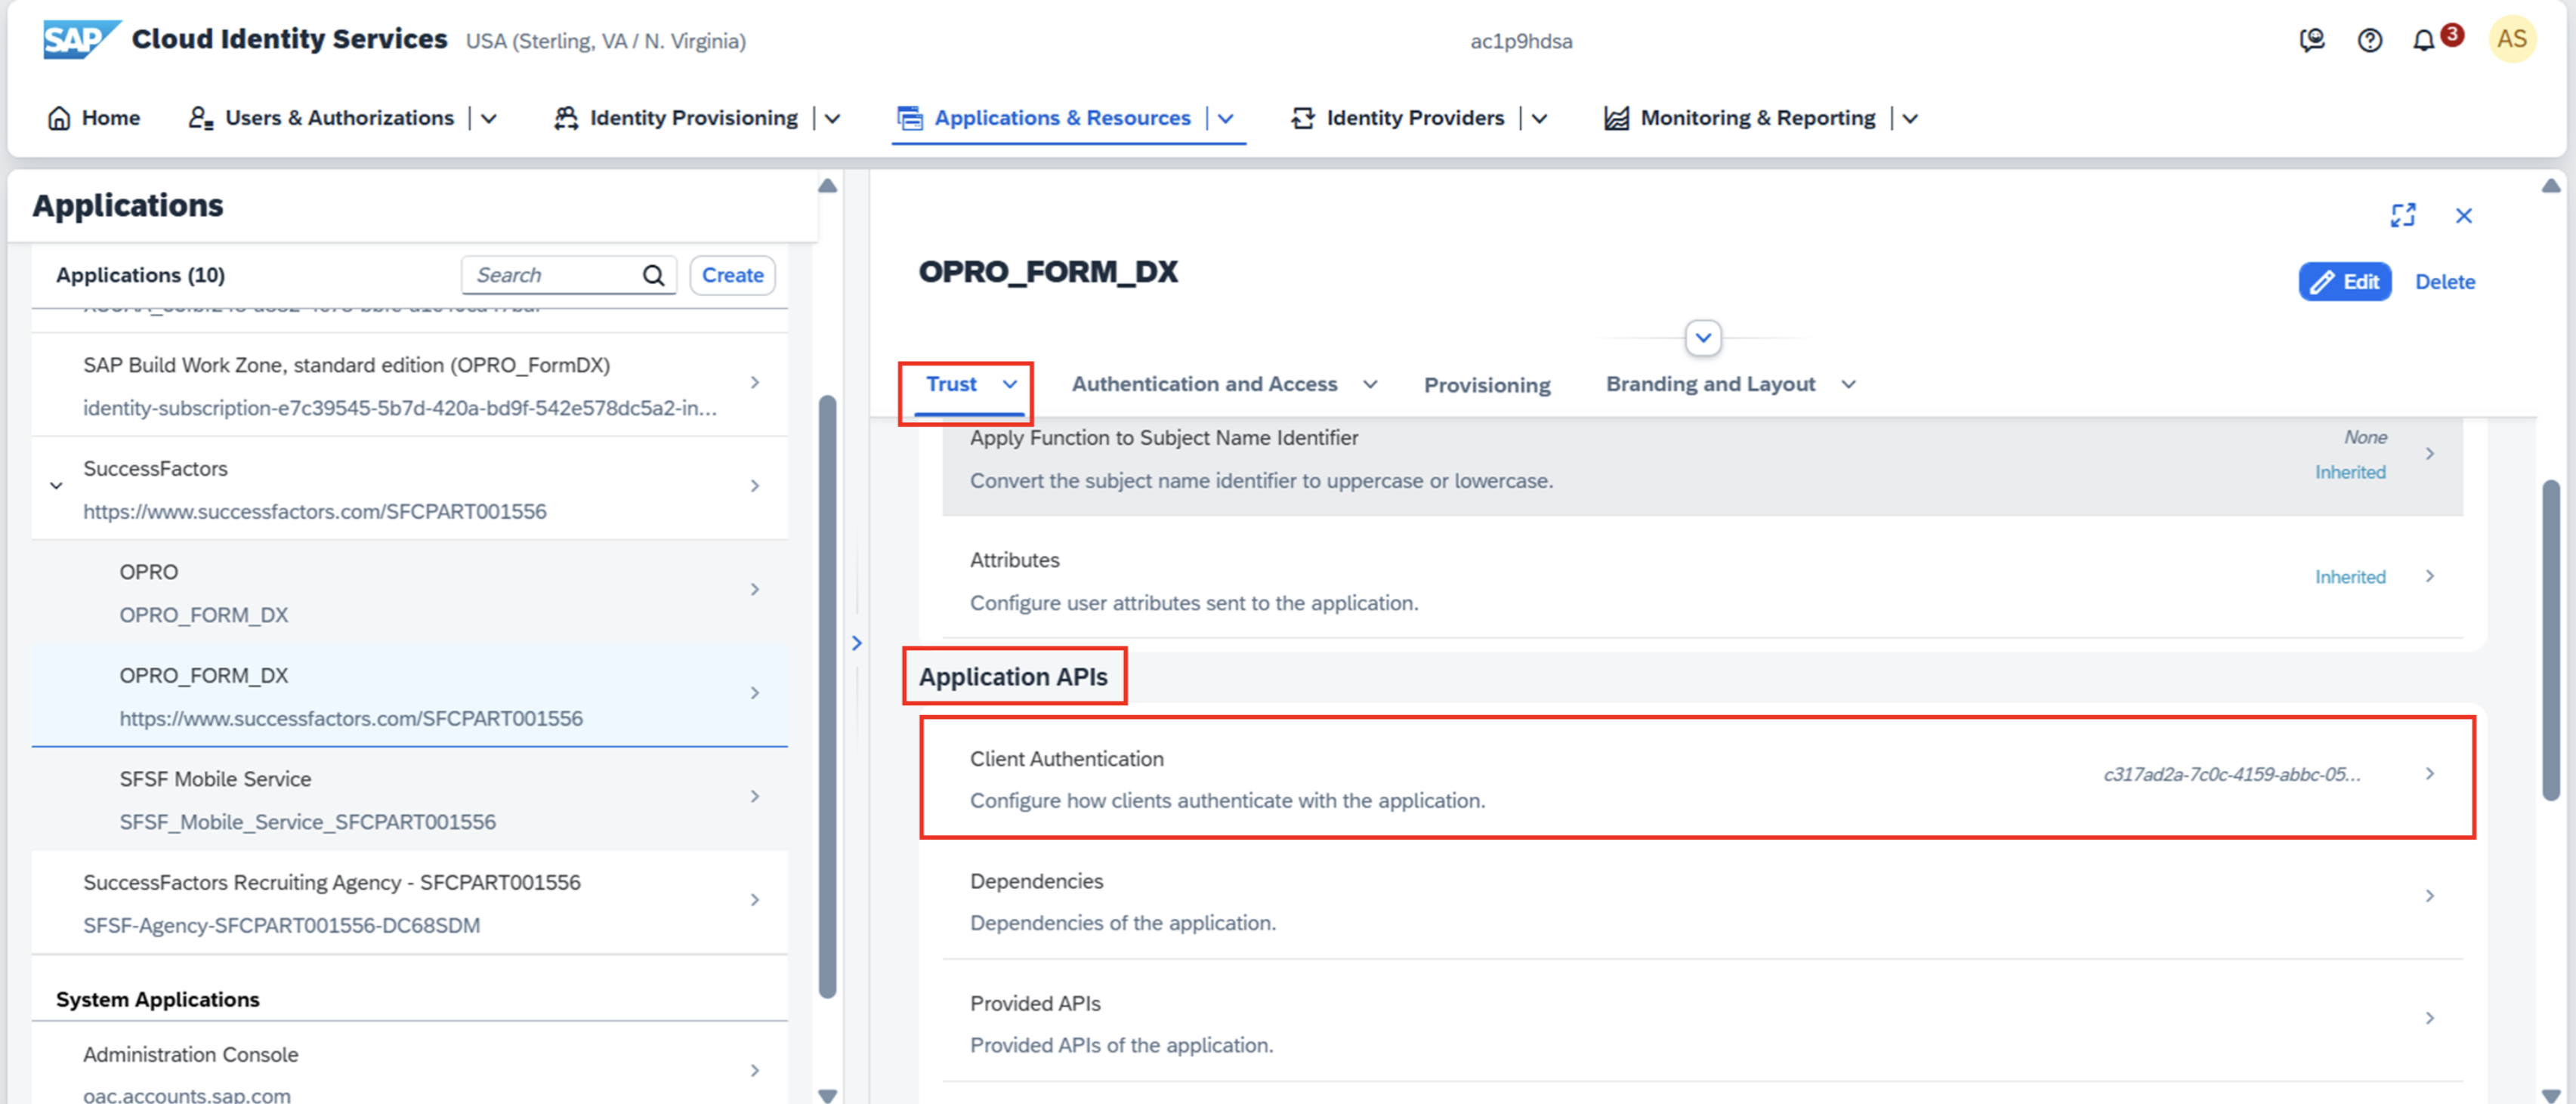Viewport: 2576px width, 1104px height.
Task: Open the Trust tab dropdown arrow
Action: coord(1010,384)
